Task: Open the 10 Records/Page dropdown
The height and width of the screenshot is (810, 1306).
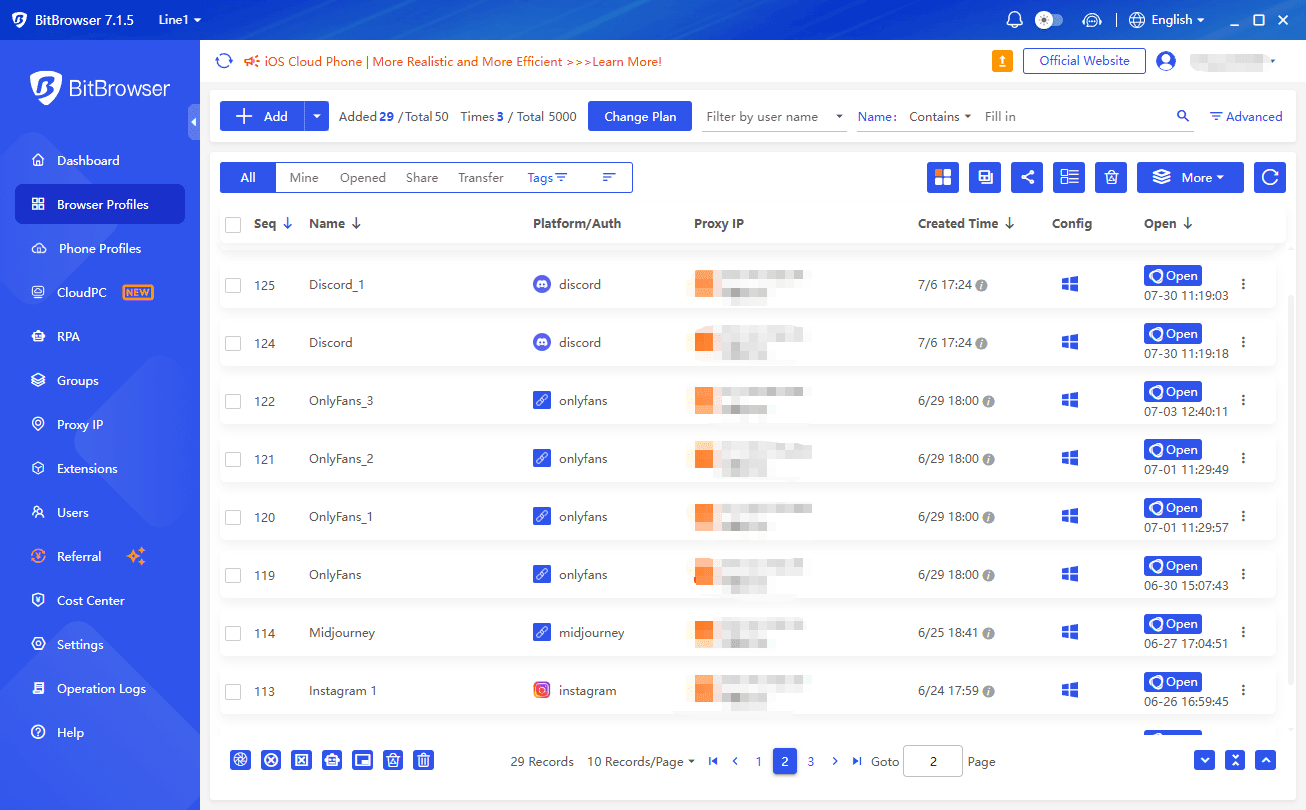Action: (641, 761)
